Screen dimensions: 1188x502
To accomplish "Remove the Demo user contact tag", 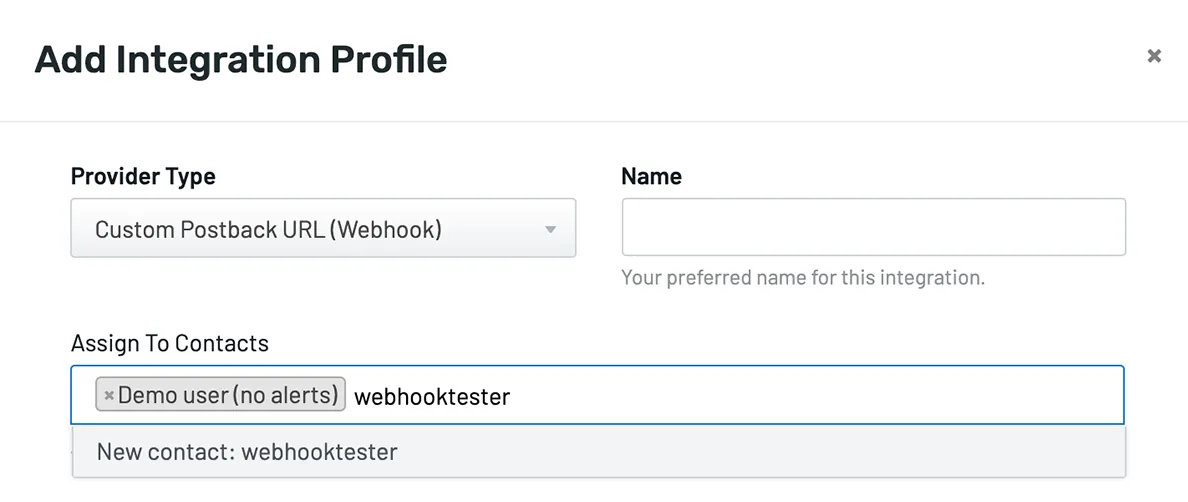I will [x=109, y=396].
